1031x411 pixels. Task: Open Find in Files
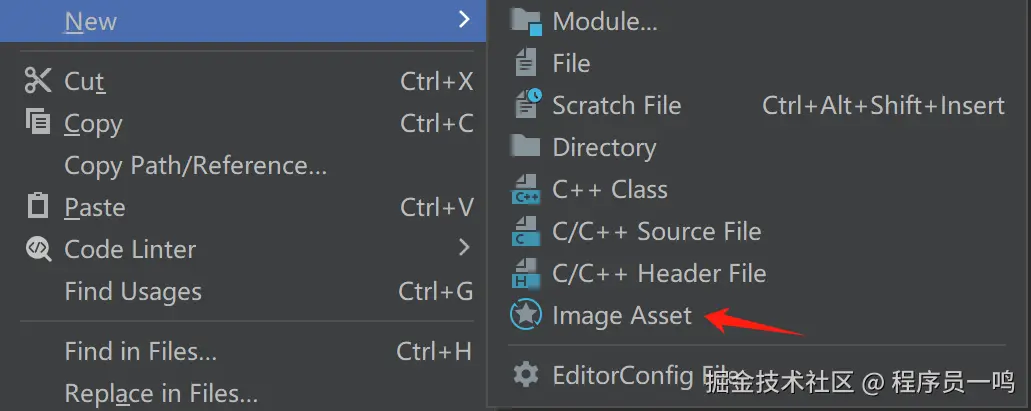pyautogui.click(x=140, y=351)
